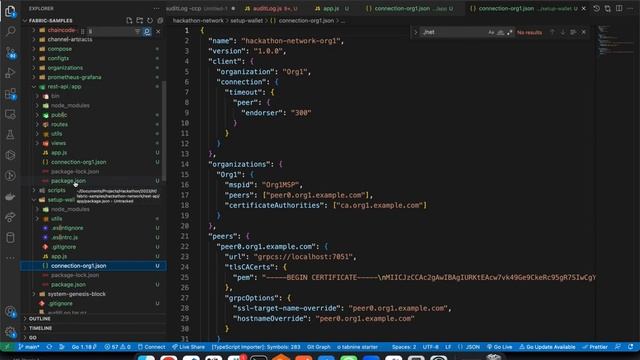This screenshot has height=360, width=640.
Task: Close the find widget
Action: click(x=584, y=32)
